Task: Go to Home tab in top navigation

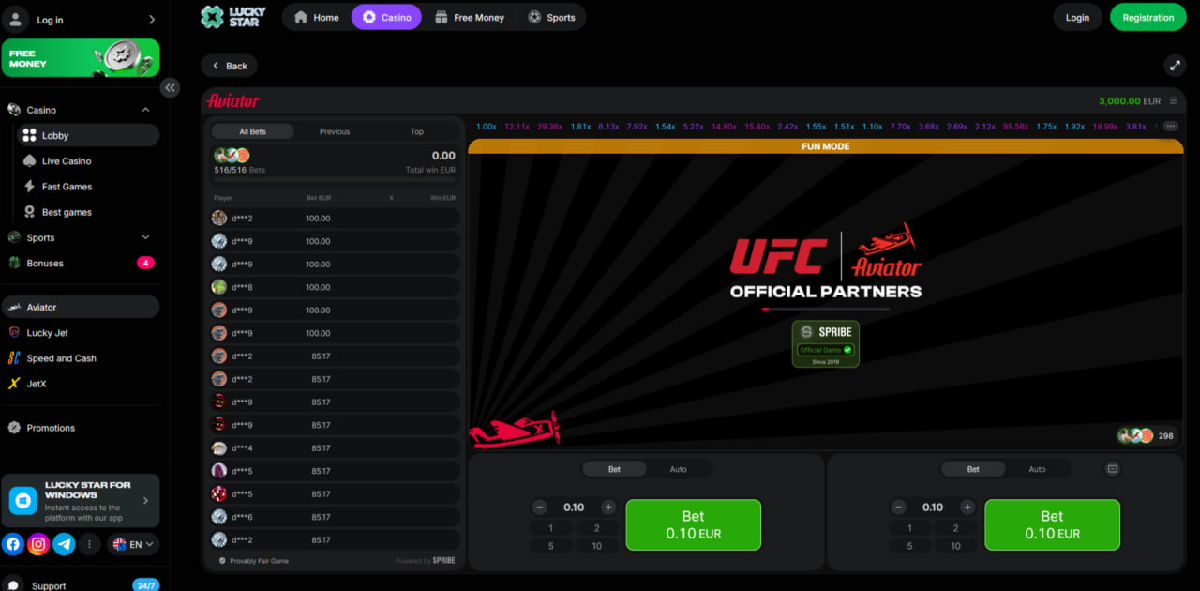Action: pos(316,17)
